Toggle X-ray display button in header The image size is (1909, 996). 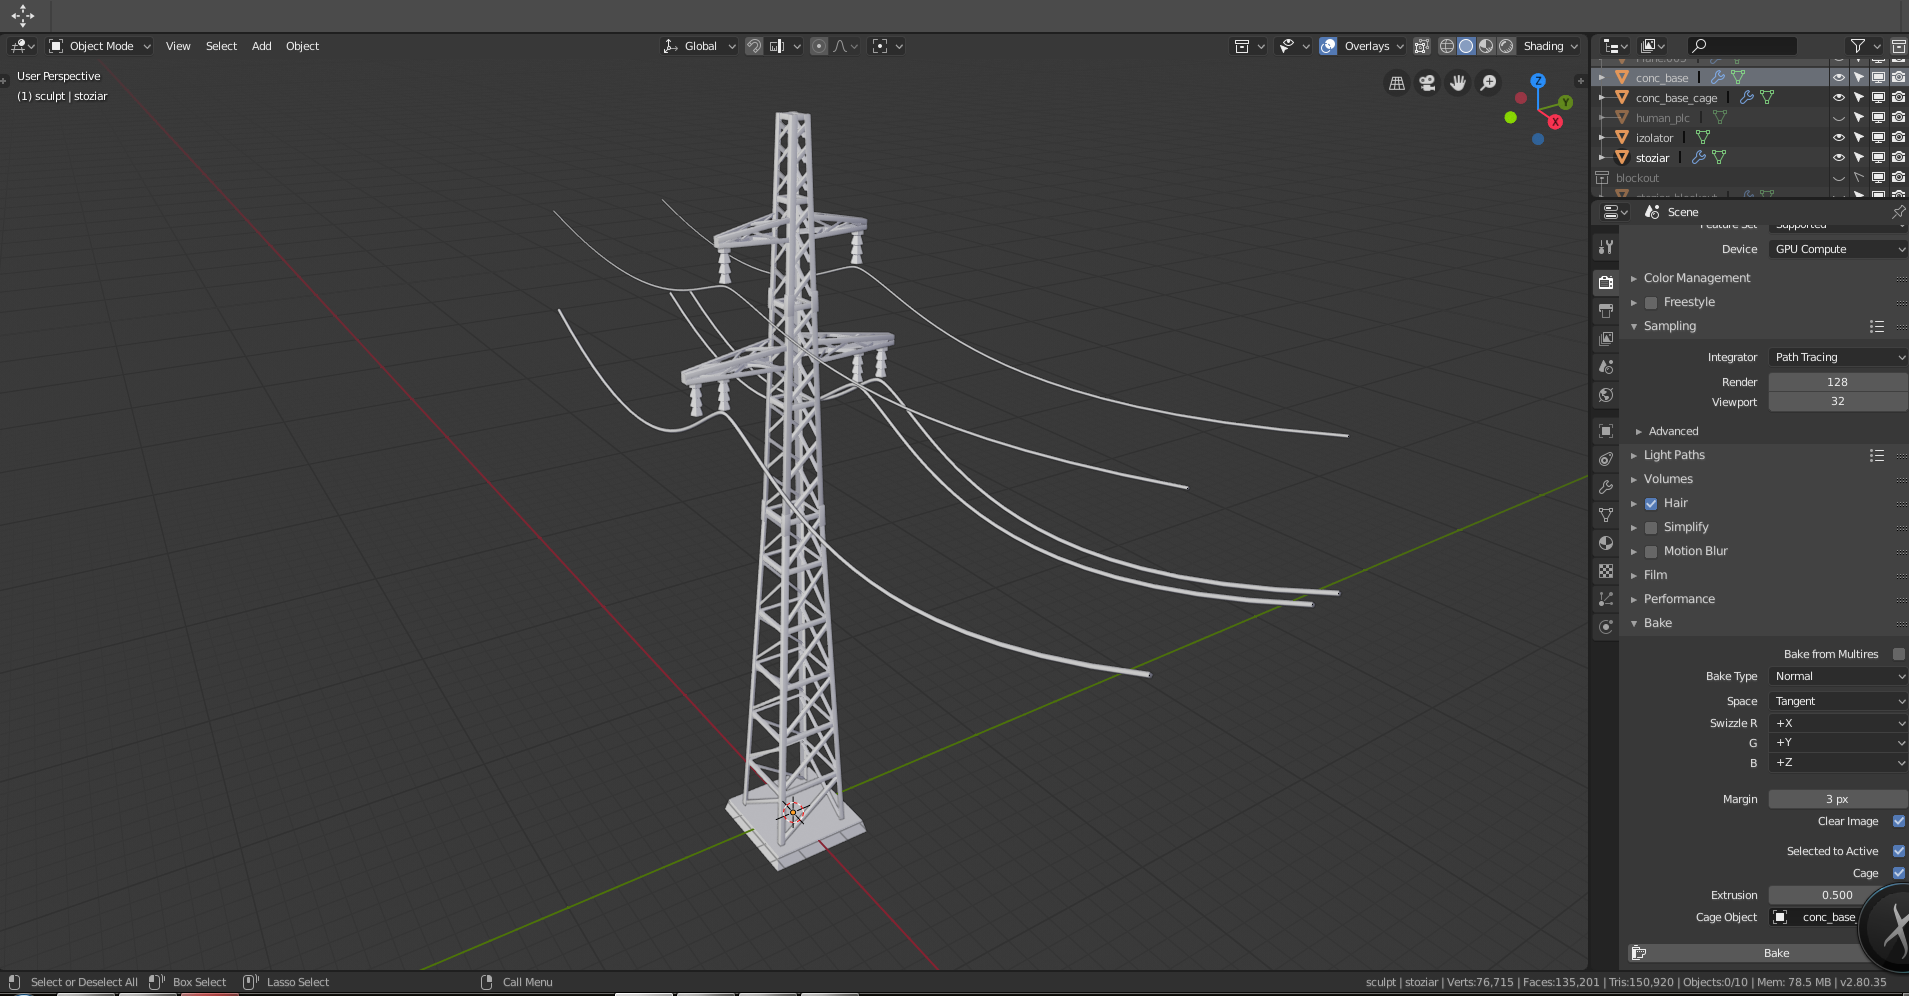coord(1421,46)
